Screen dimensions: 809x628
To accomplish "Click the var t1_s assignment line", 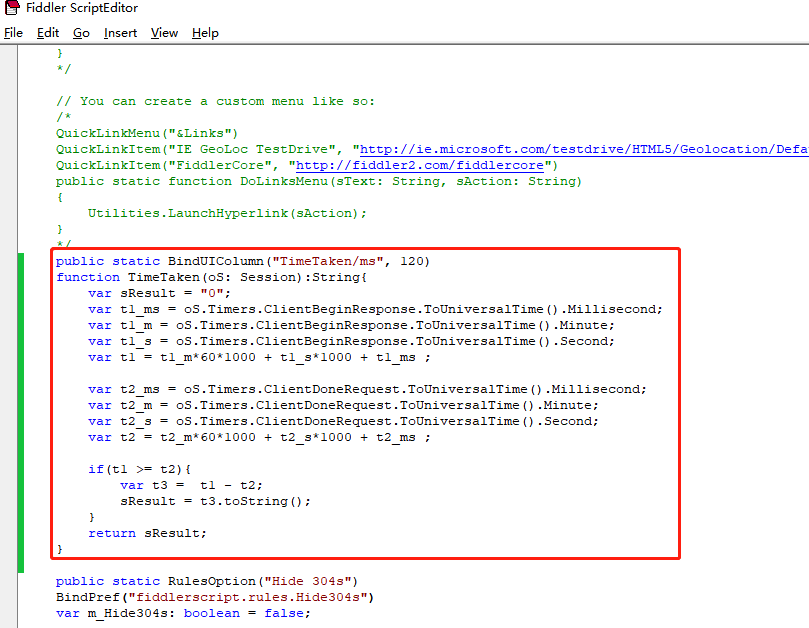I will coord(351,341).
